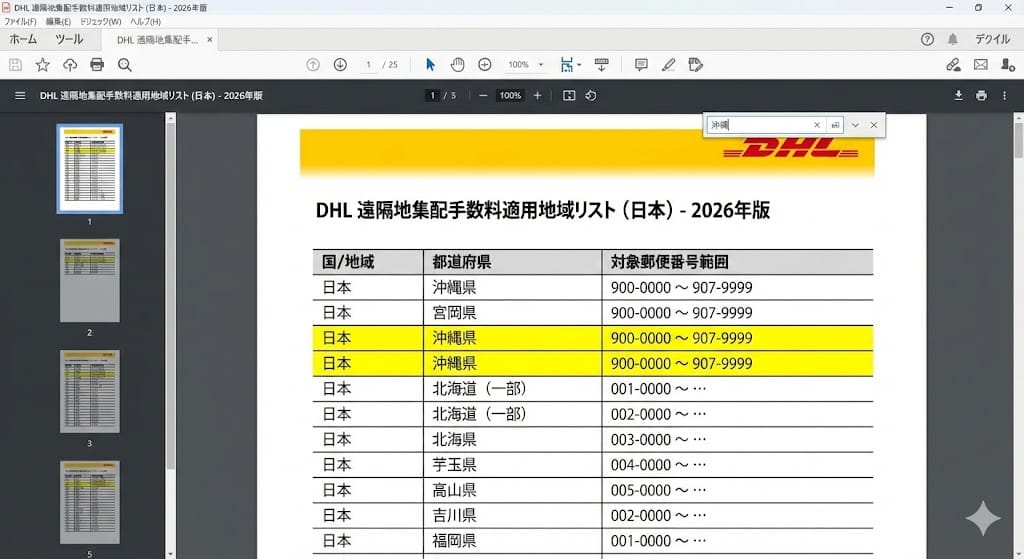
Task: Click the thumbnail panel scrollbar
Action: (170, 294)
